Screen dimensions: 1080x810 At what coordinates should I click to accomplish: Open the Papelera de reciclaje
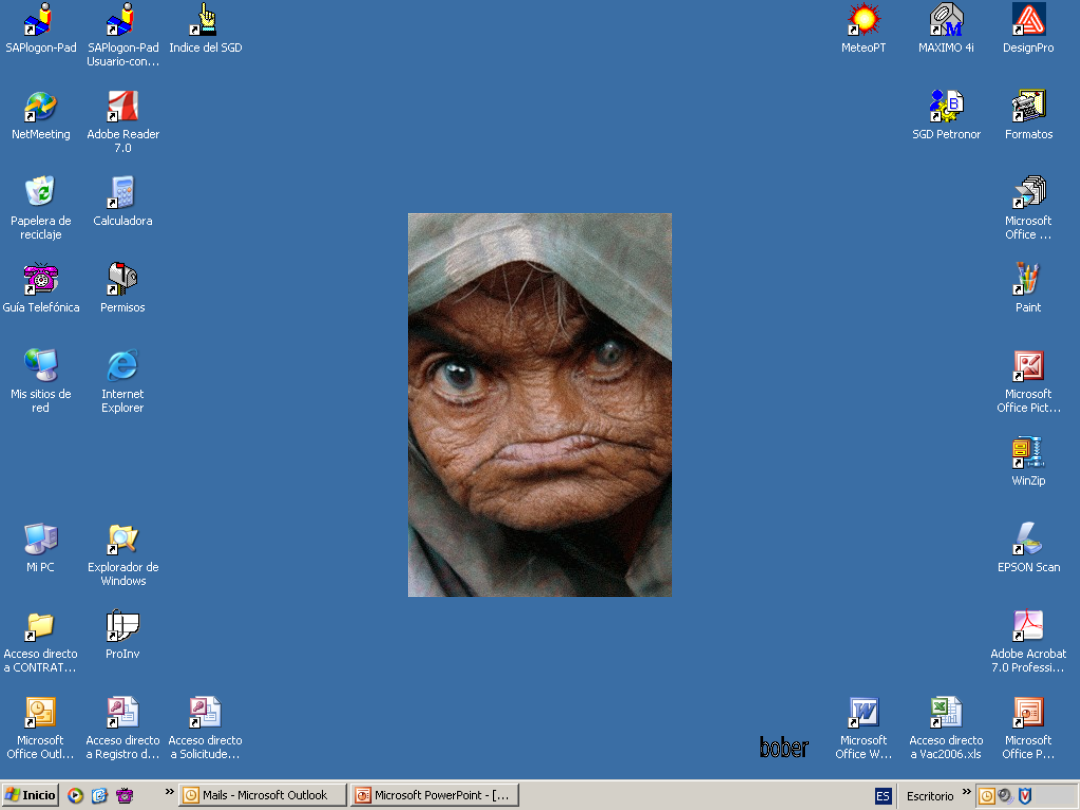[x=40, y=192]
